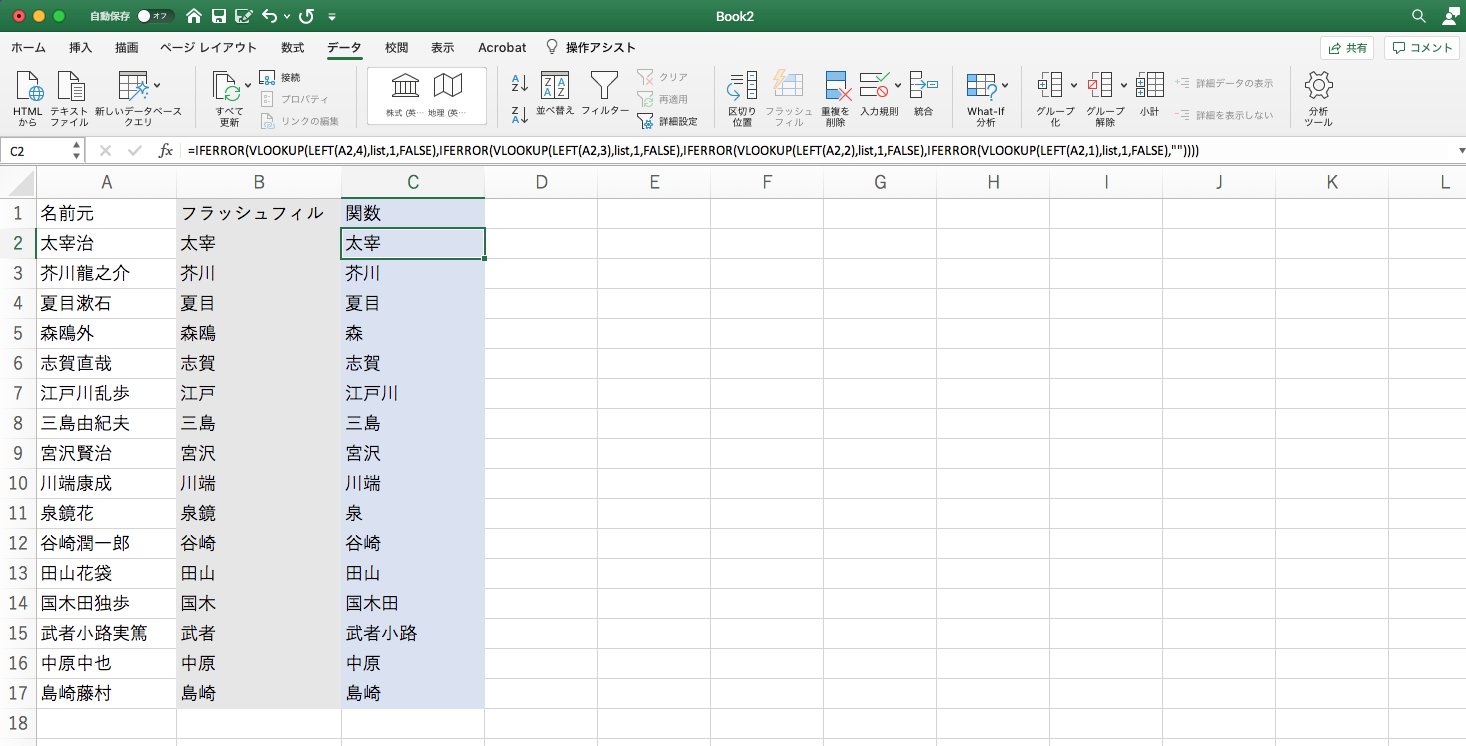
Task: Open the Data Validation (入力規則) dropdown arrow
Action: point(898,85)
